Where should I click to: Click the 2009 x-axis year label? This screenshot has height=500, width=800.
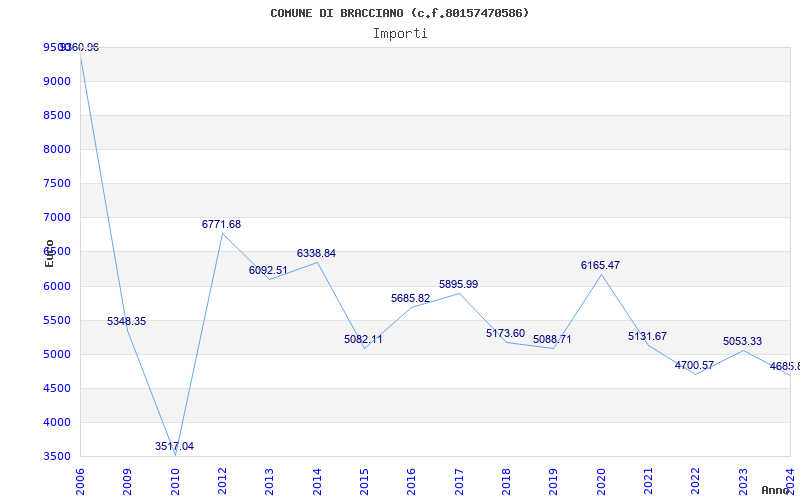point(128,482)
